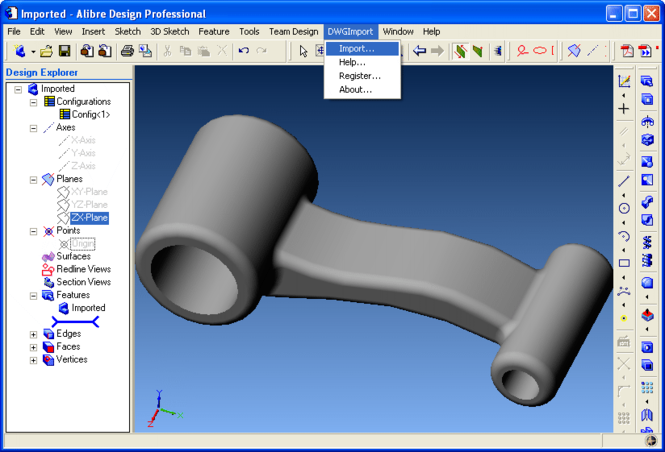Viewport: 665px width, 452px height.
Task: Choose Import... from DWGImport menu
Action: tap(356, 49)
